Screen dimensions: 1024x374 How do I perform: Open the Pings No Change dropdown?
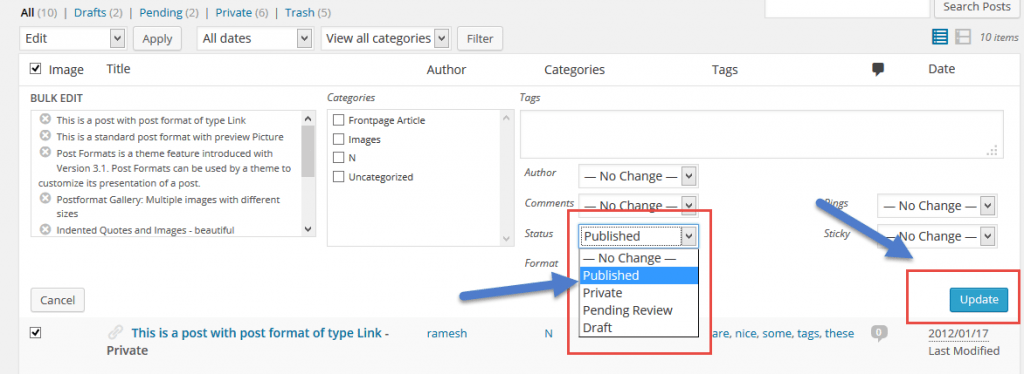[937, 205]
